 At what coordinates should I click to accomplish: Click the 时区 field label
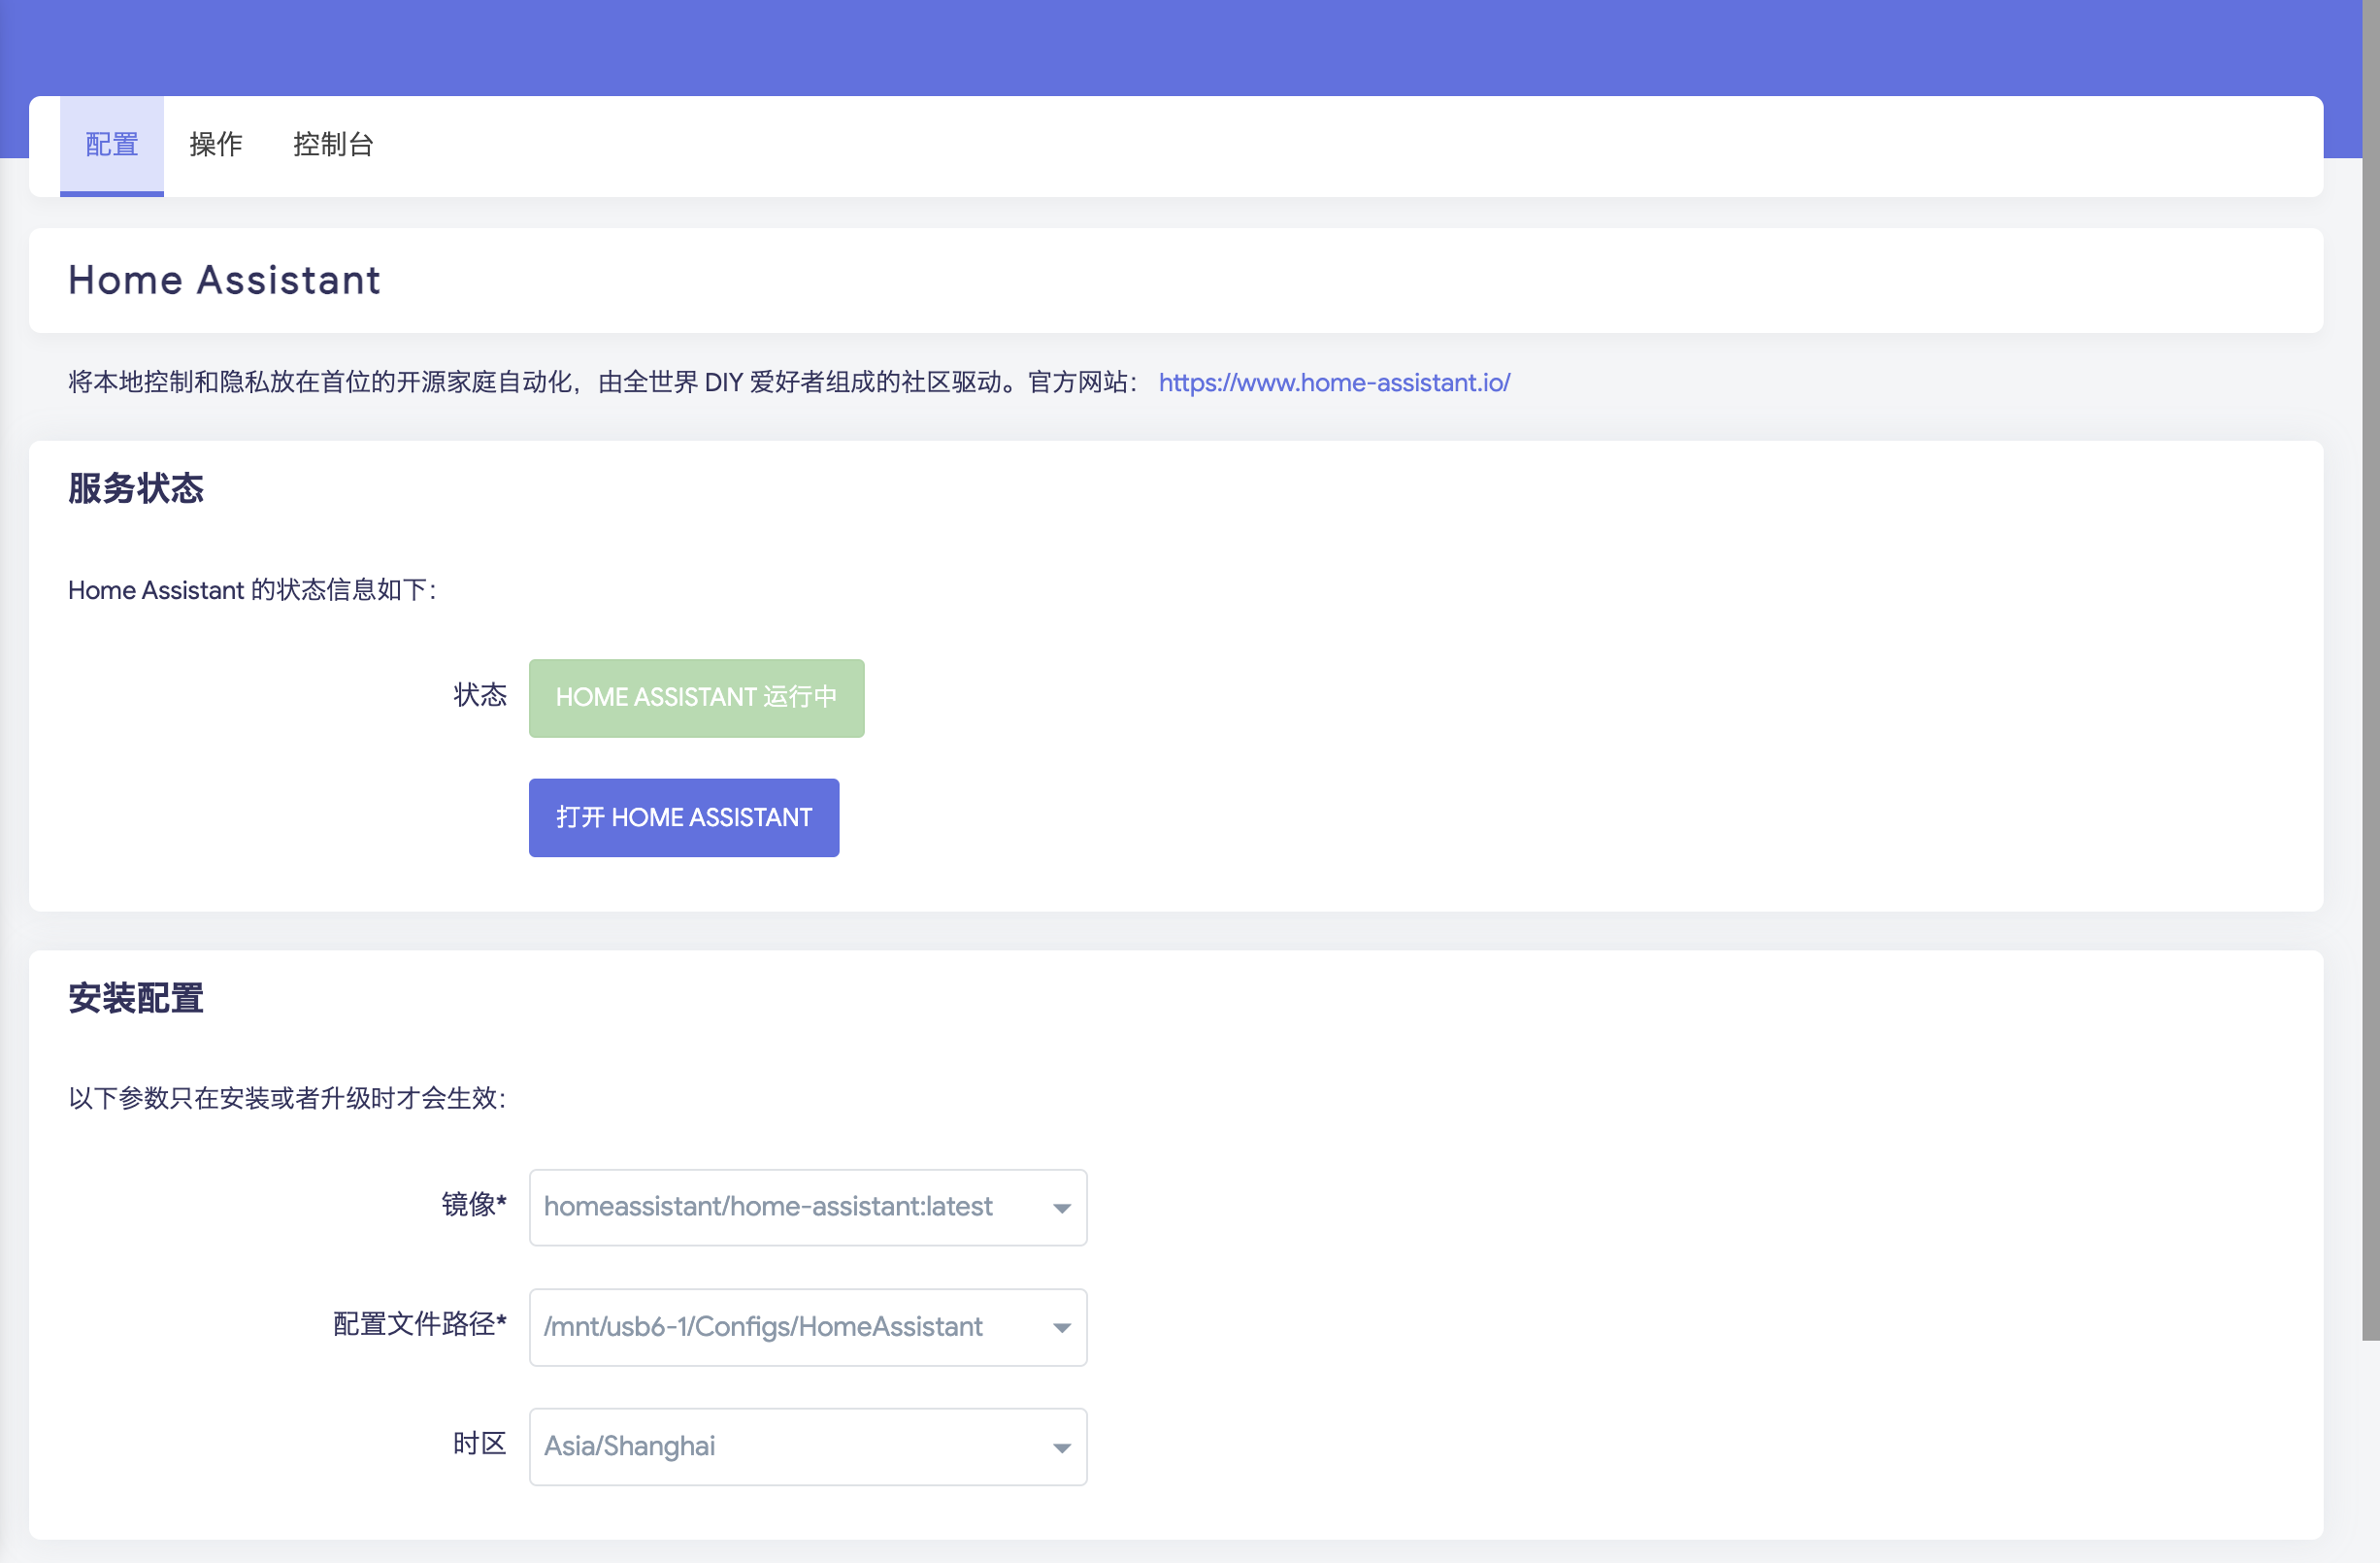point(480,1444)
